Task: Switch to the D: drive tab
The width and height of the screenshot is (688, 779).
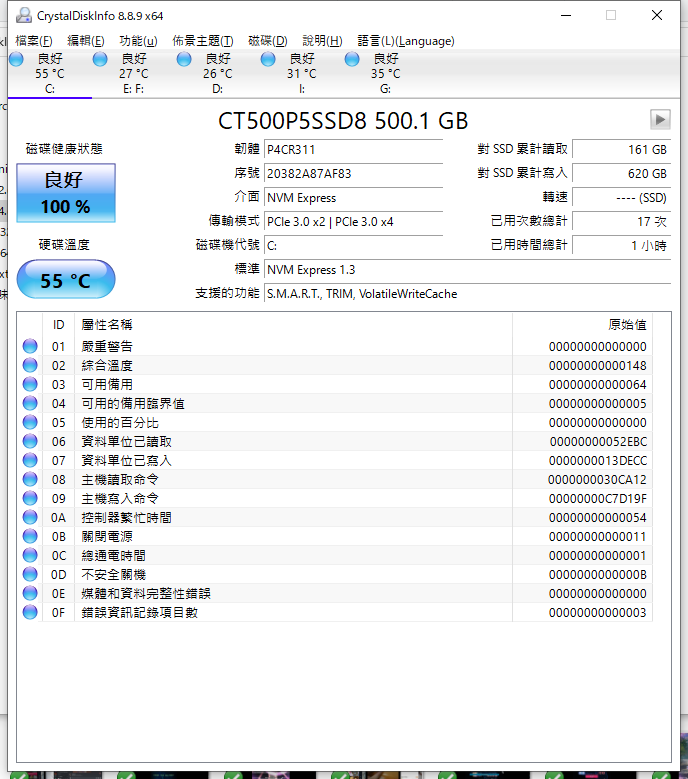Action: (x=218, y=74)
